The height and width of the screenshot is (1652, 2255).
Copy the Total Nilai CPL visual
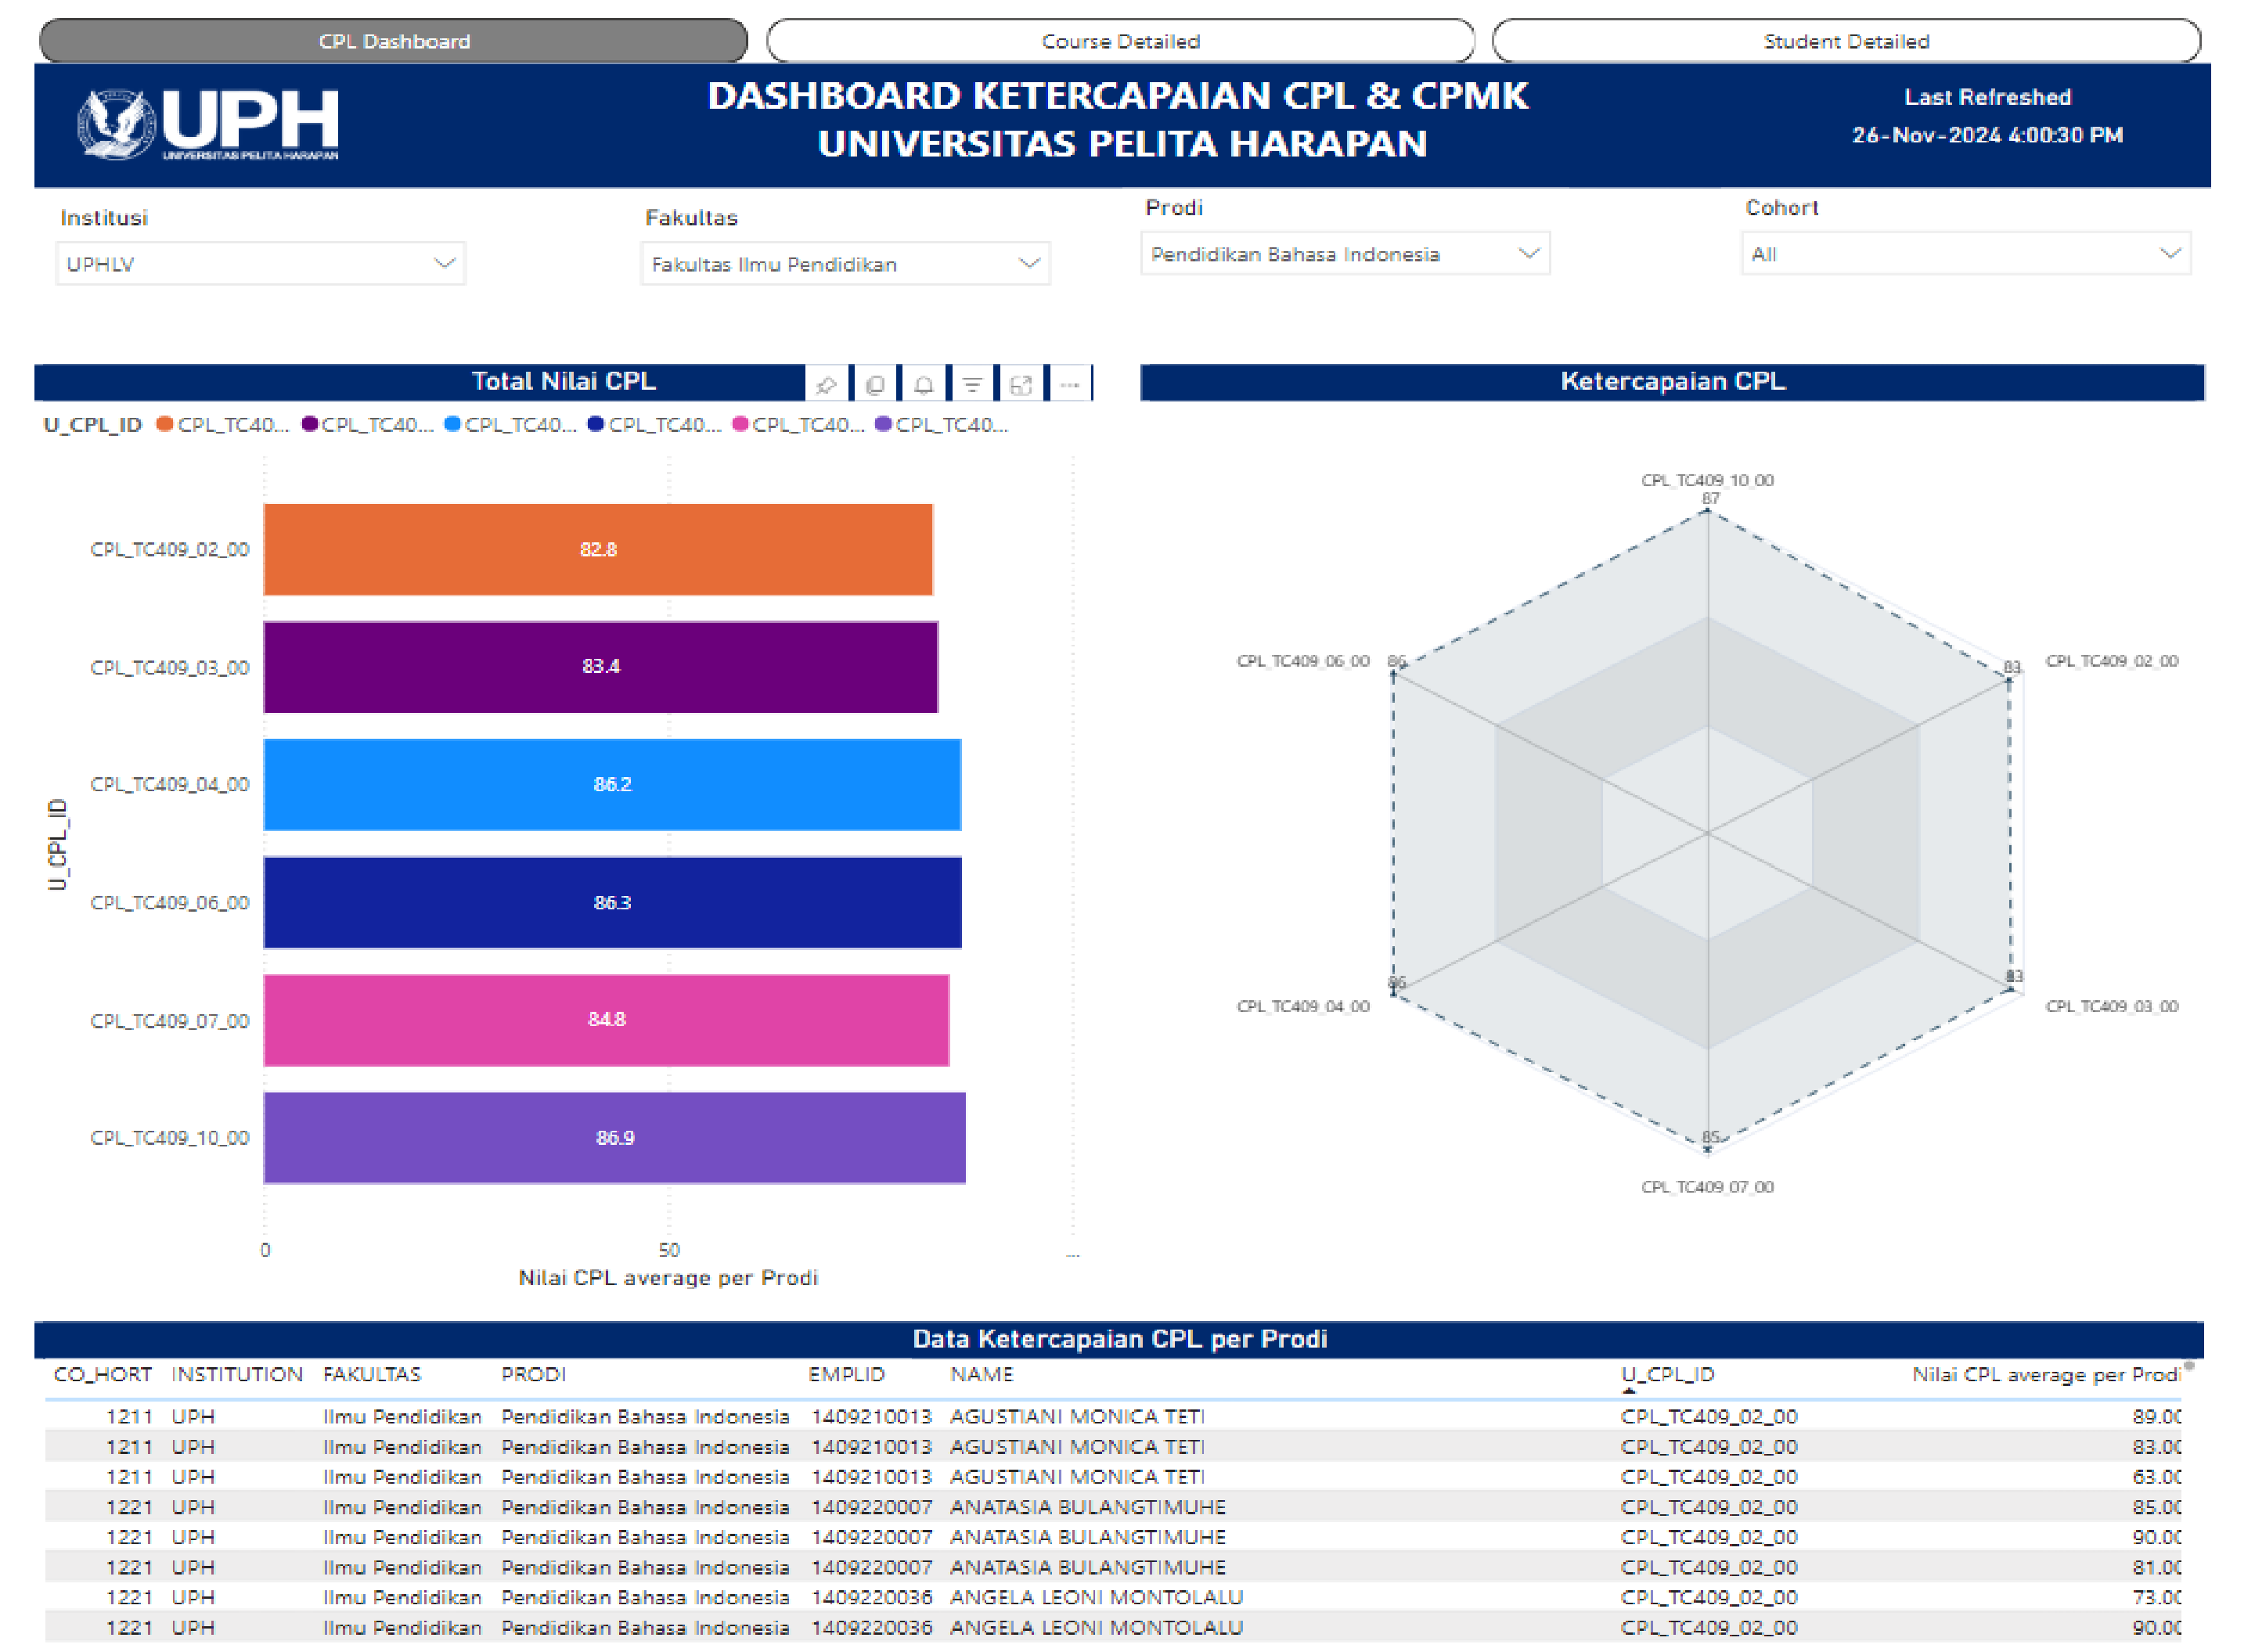tap(875, 385)
